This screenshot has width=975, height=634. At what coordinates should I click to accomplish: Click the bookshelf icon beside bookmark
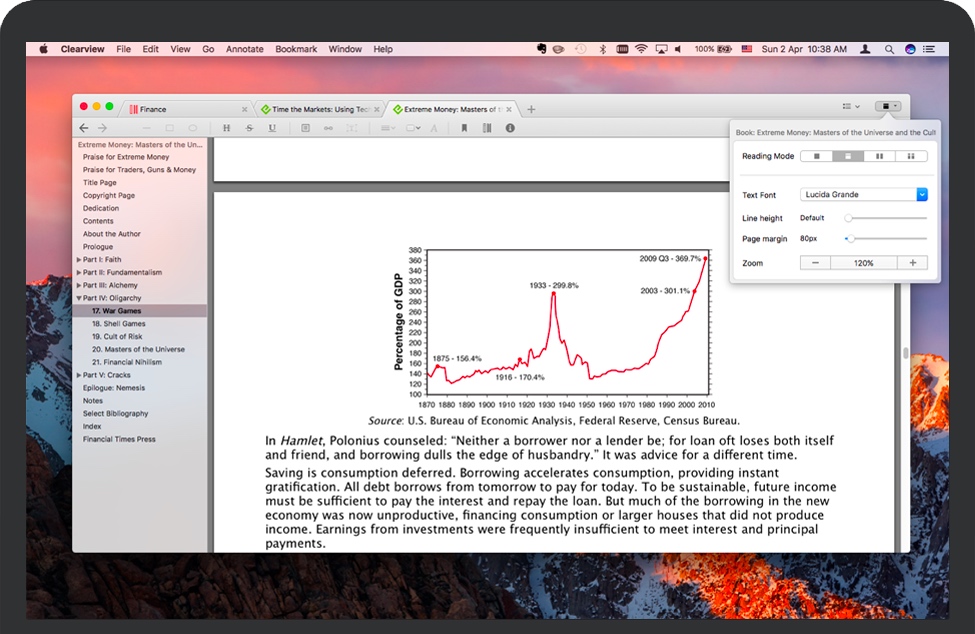[x=487, y=128]
